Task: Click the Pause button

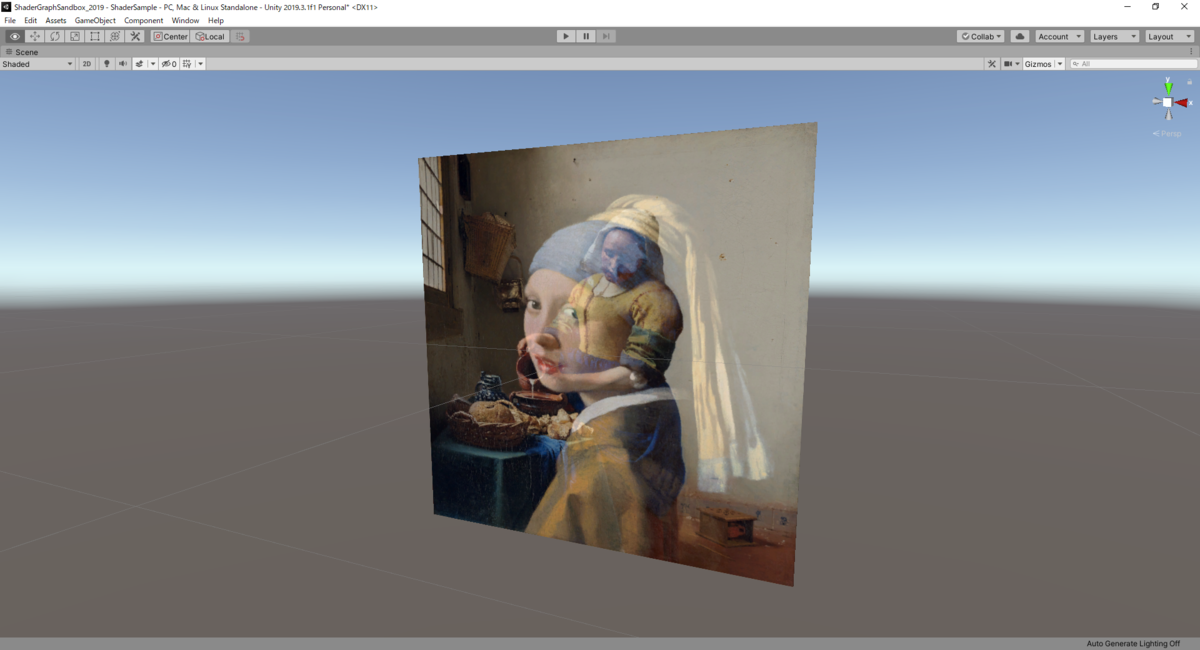Action: [x=586, y=36]
